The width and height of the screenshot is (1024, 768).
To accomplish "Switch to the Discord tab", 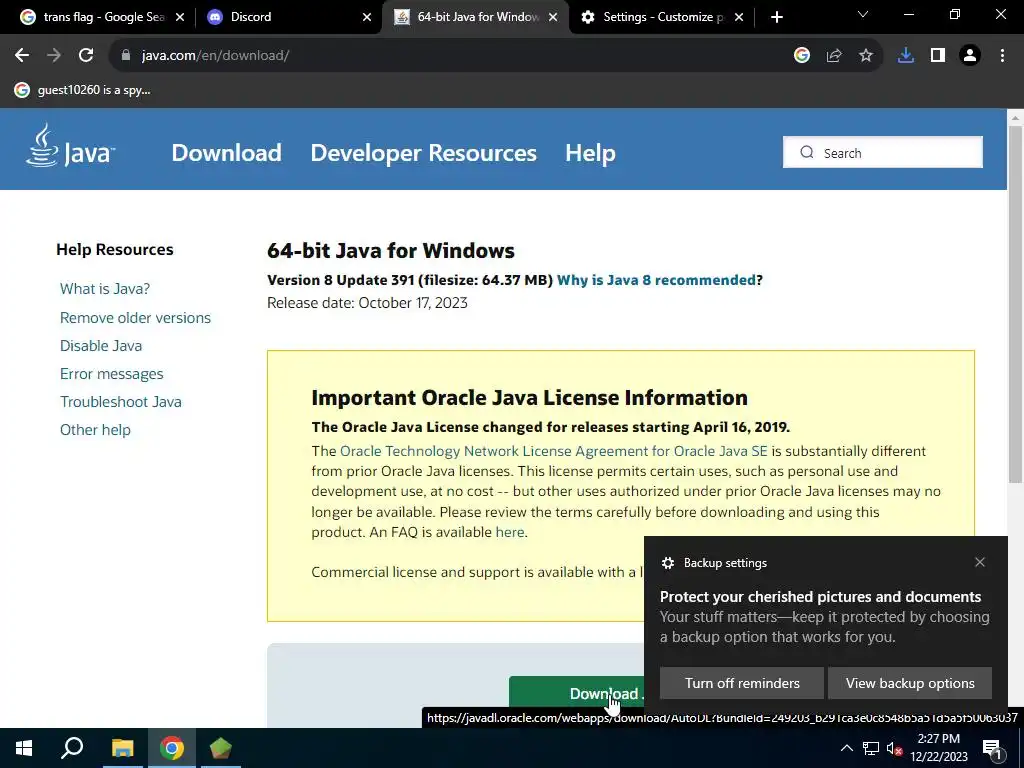I will coord(287,17).
